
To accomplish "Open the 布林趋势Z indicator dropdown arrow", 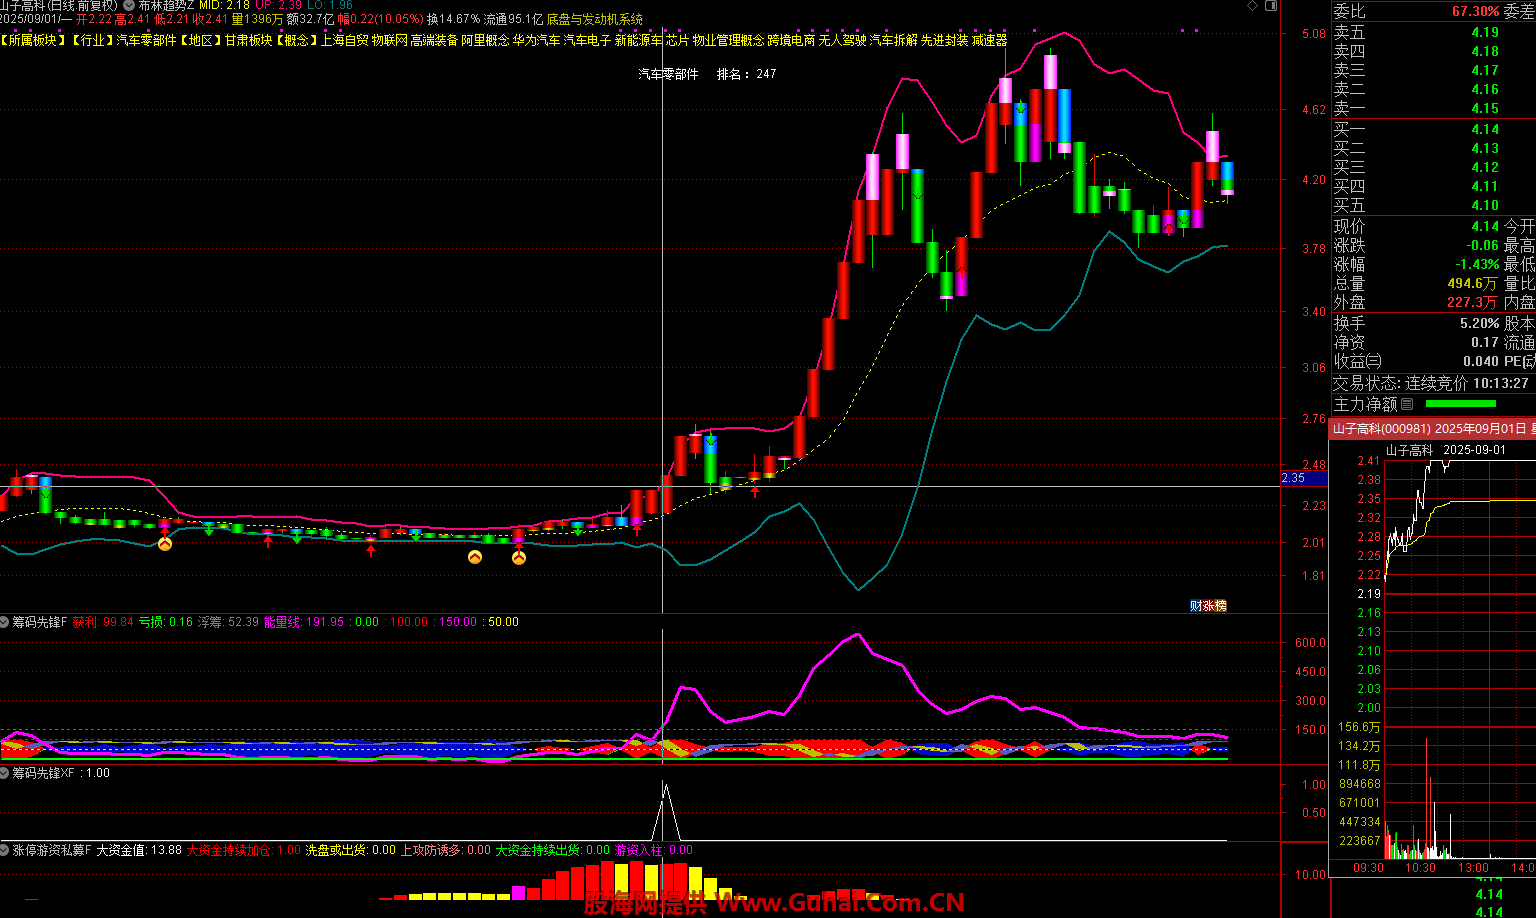I will coord(130,6).
